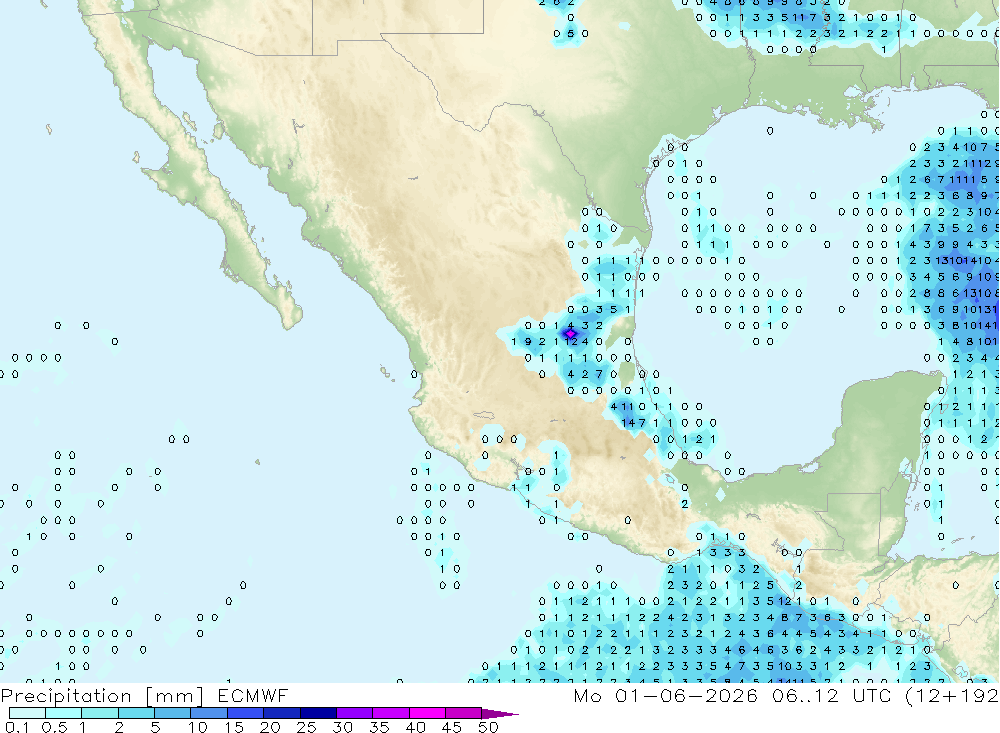Click the 40–45 mm magenta swatch
Image resolution: width=1000 pixels, height=733 pixels.
[x=427, y=713]
